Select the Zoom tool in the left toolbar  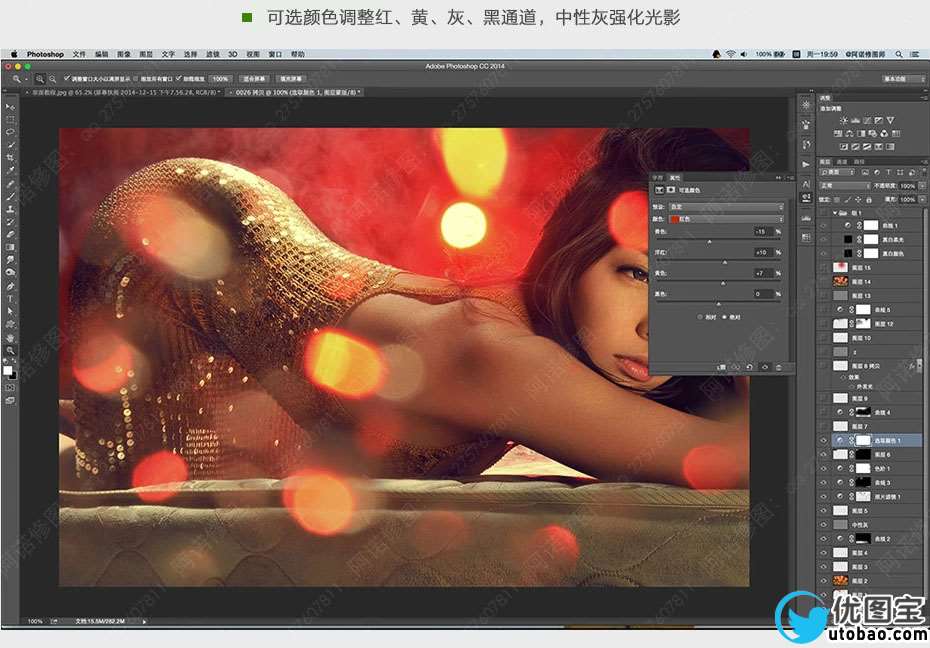(10, 350)
